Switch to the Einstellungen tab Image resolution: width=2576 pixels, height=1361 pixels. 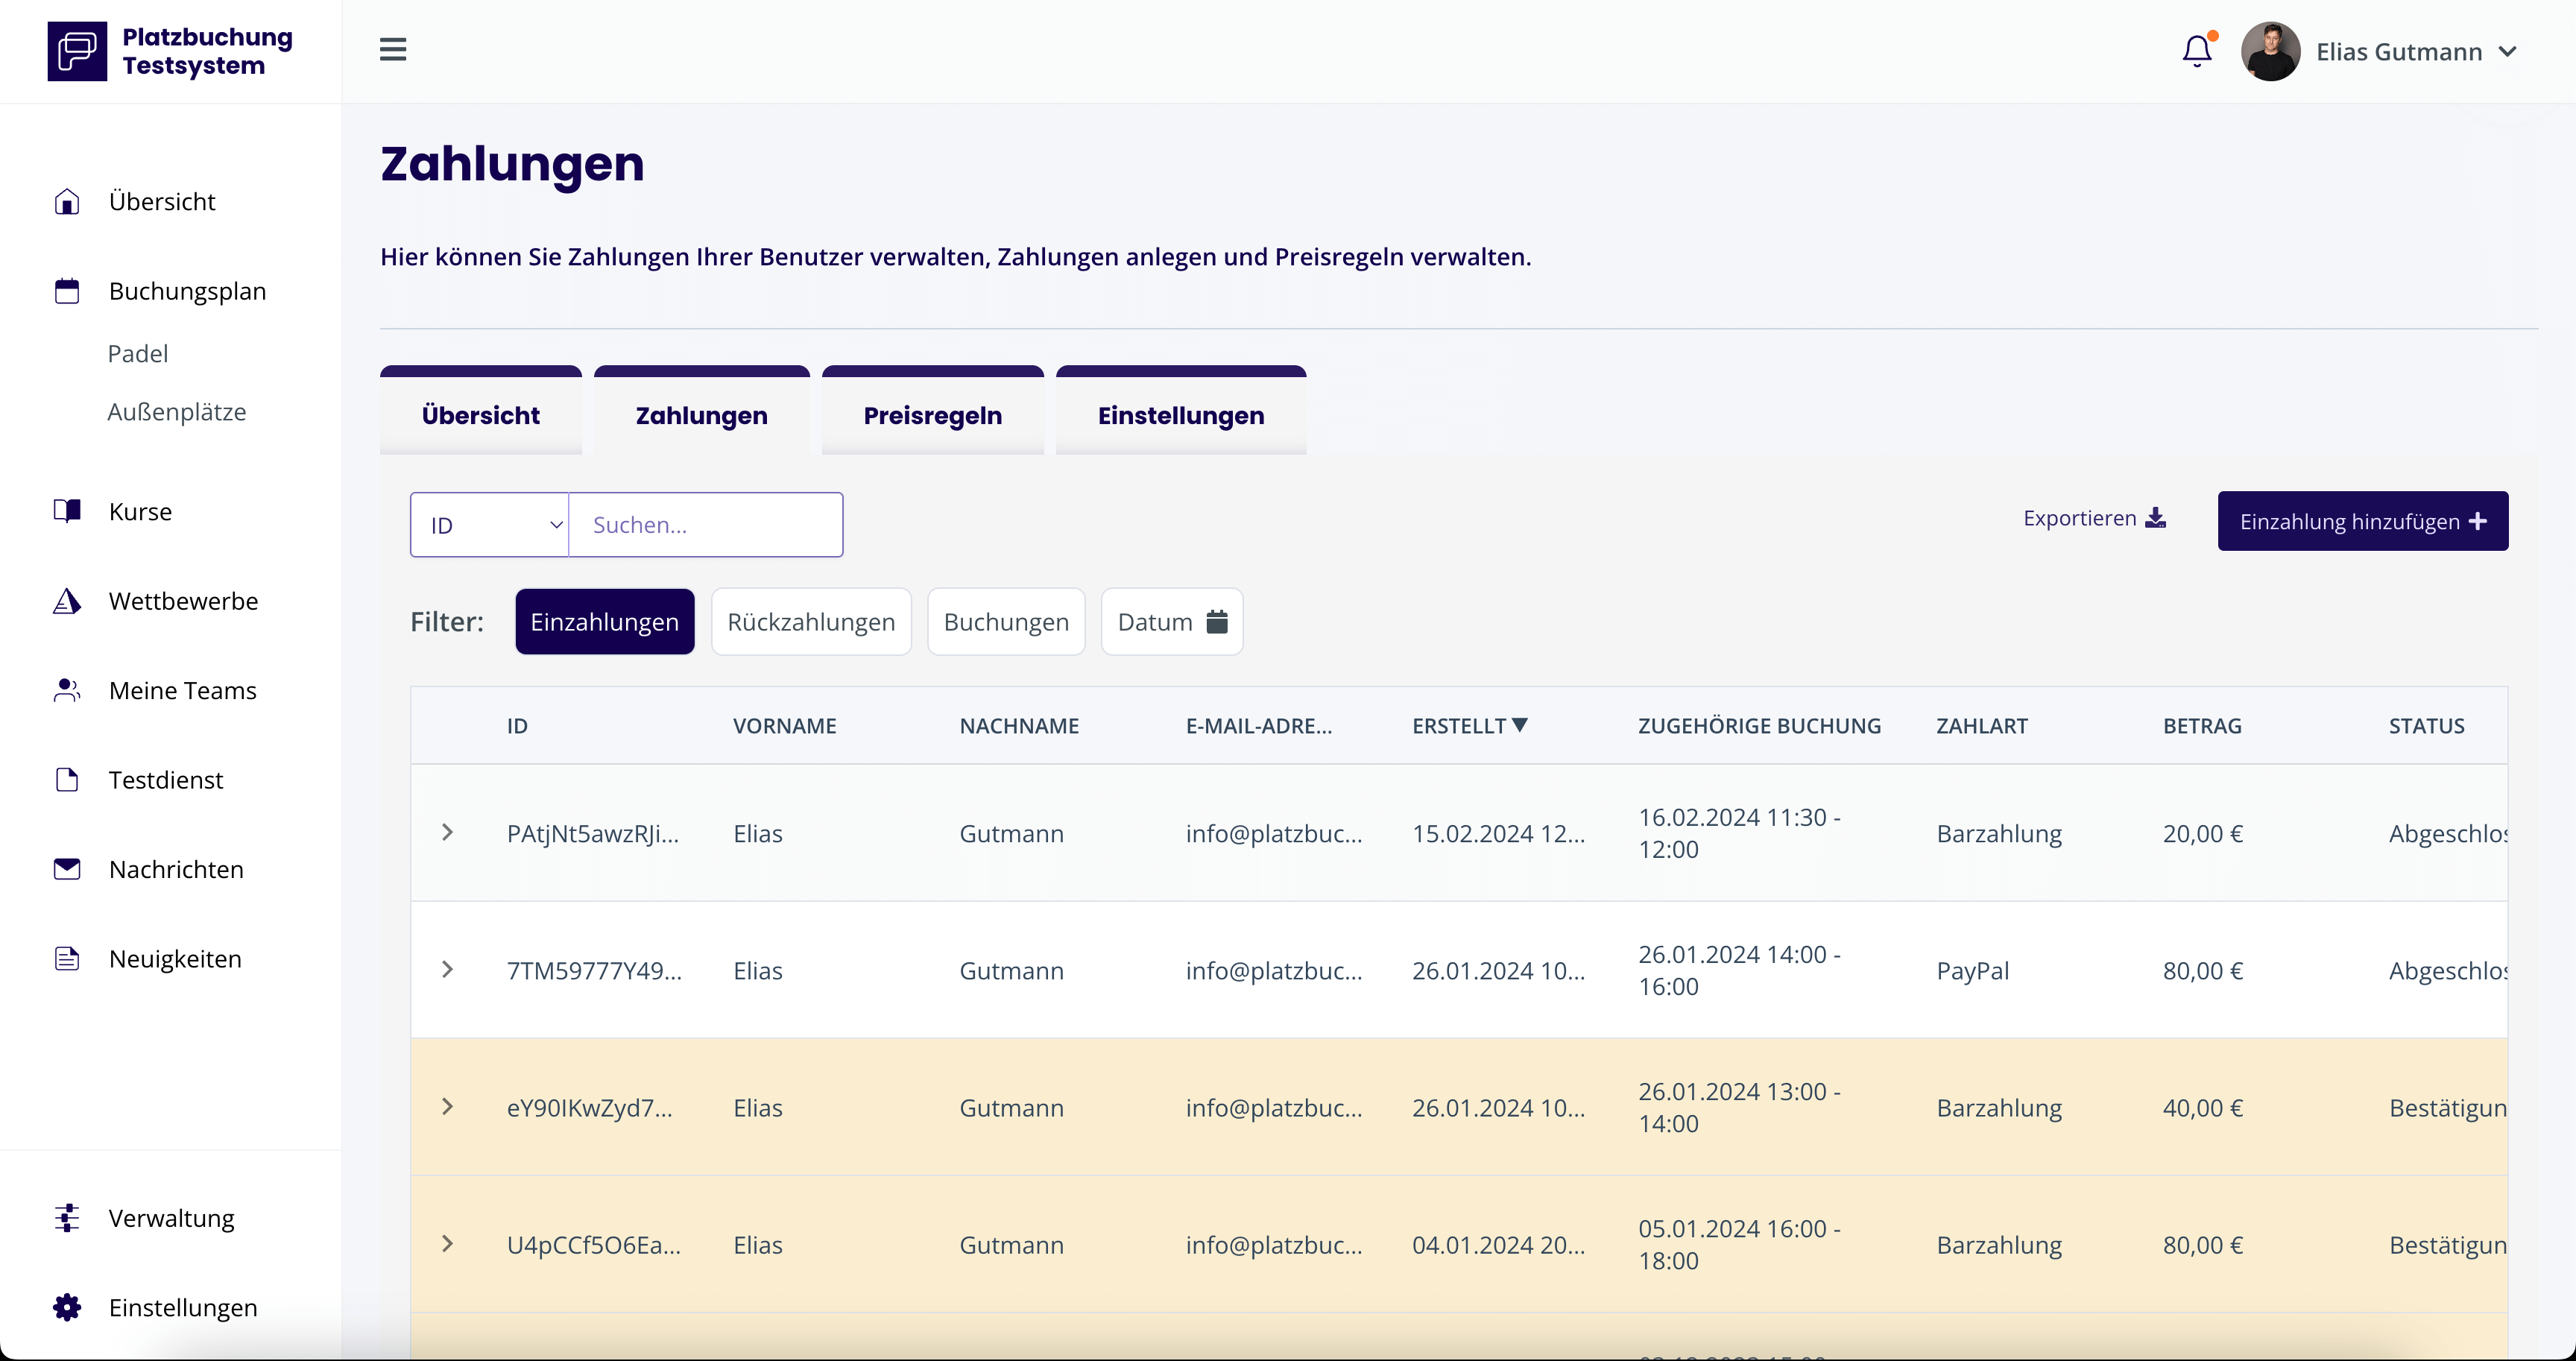(x=1181, y=412)
